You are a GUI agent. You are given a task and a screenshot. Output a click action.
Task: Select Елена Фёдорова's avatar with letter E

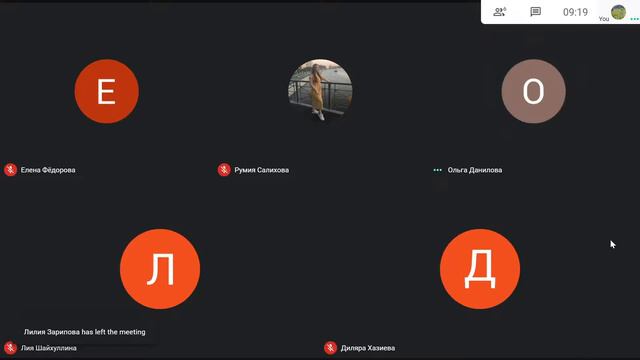(x=107, y=91)
